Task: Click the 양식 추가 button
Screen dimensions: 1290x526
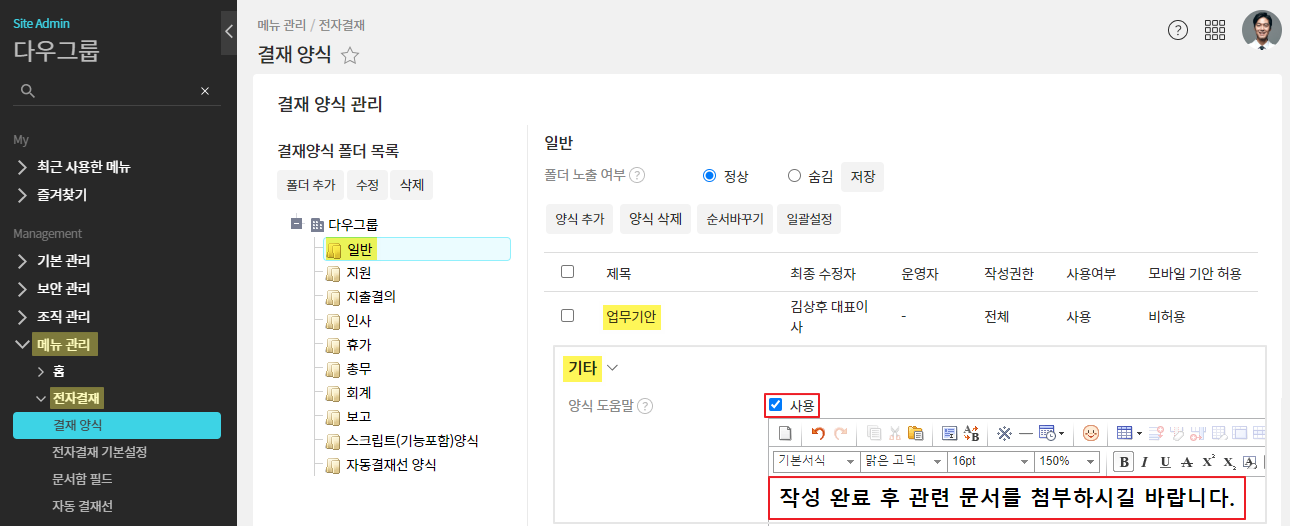Action: [x=580, y=218]
